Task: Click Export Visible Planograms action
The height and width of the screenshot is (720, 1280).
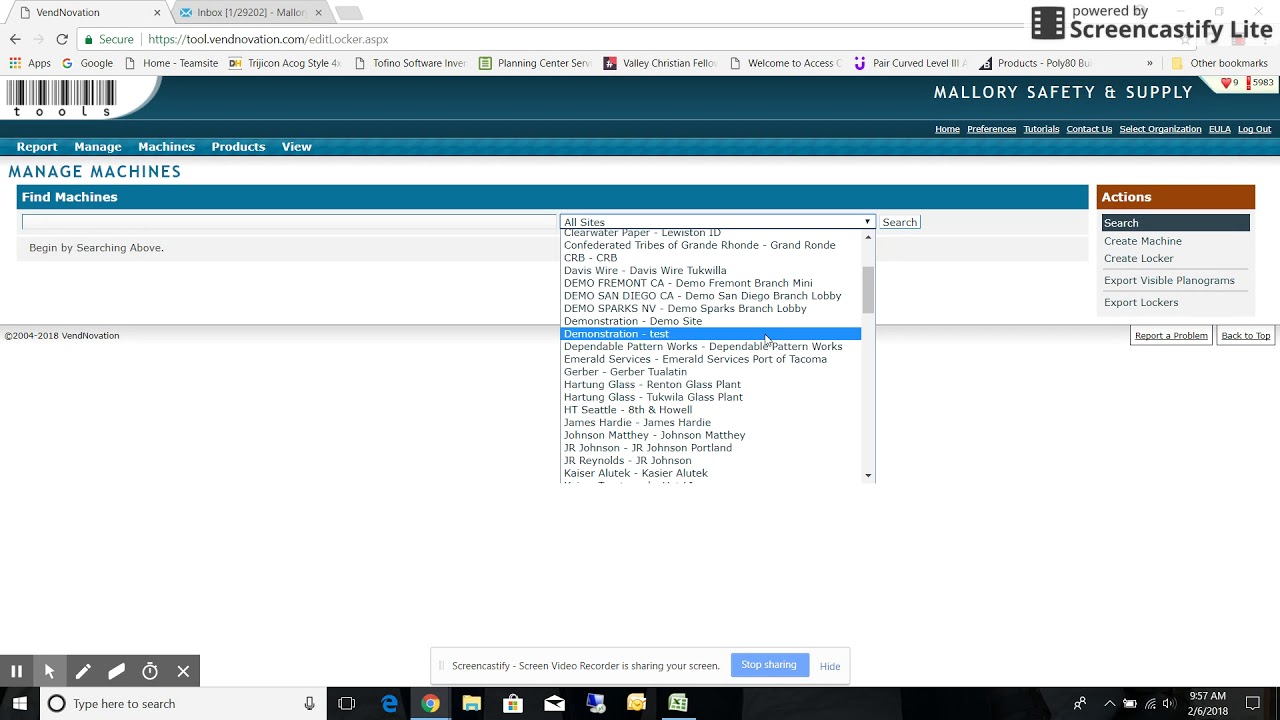Action: tap(1169, 281)
